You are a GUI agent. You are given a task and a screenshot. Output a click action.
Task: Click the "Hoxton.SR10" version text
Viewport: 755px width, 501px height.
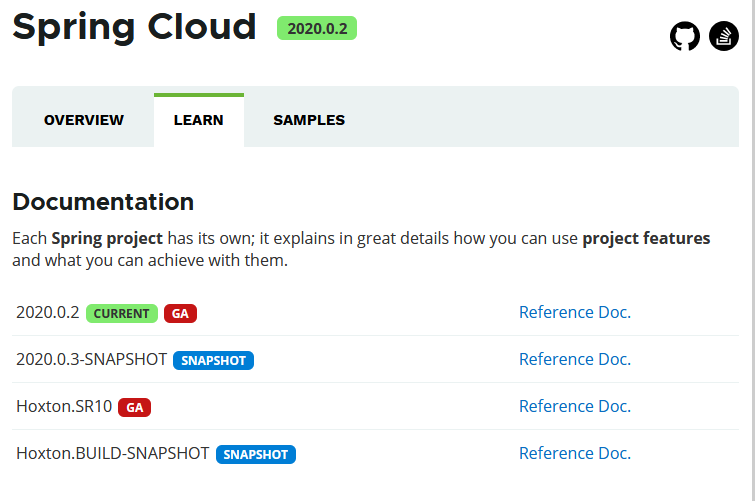tap(64, 407)
